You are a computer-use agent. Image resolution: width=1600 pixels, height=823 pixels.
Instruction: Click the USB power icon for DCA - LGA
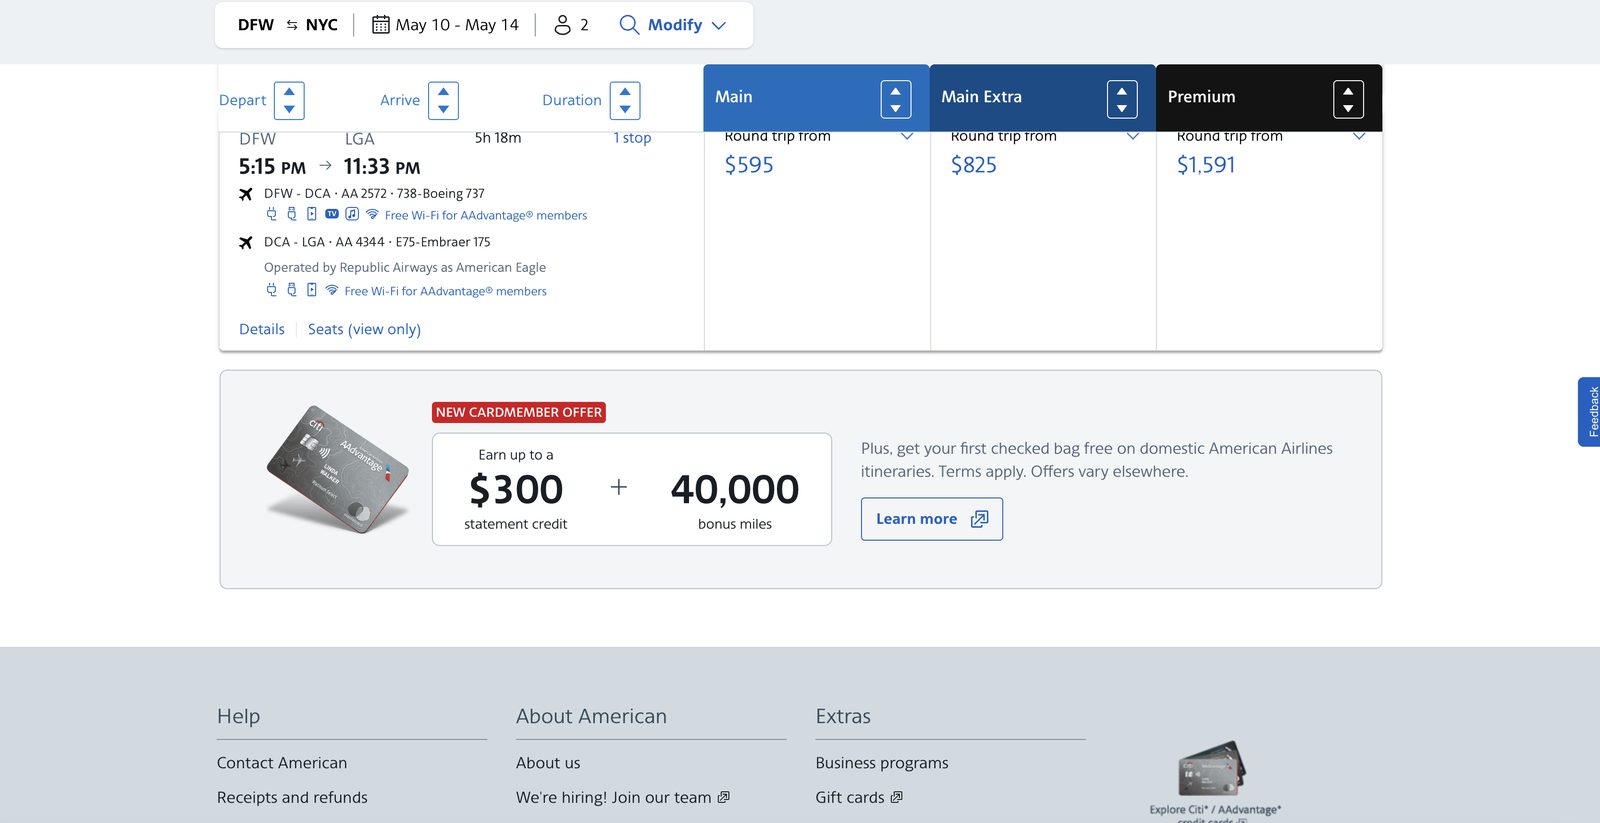point(292,290)
